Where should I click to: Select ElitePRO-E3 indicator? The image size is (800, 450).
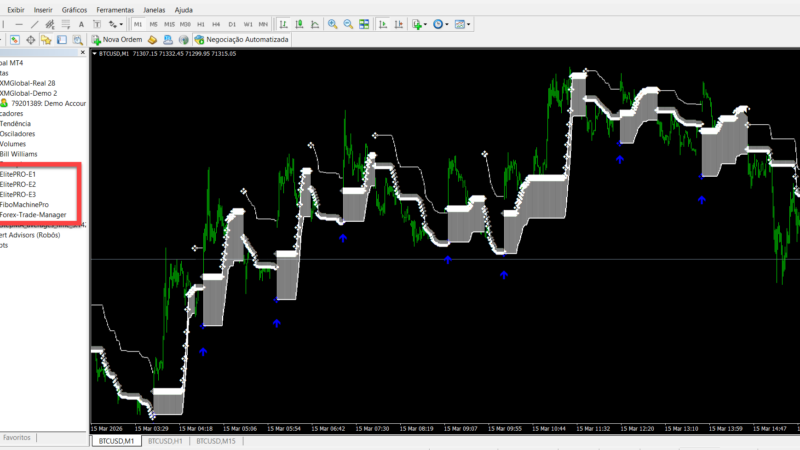(18, 195)
